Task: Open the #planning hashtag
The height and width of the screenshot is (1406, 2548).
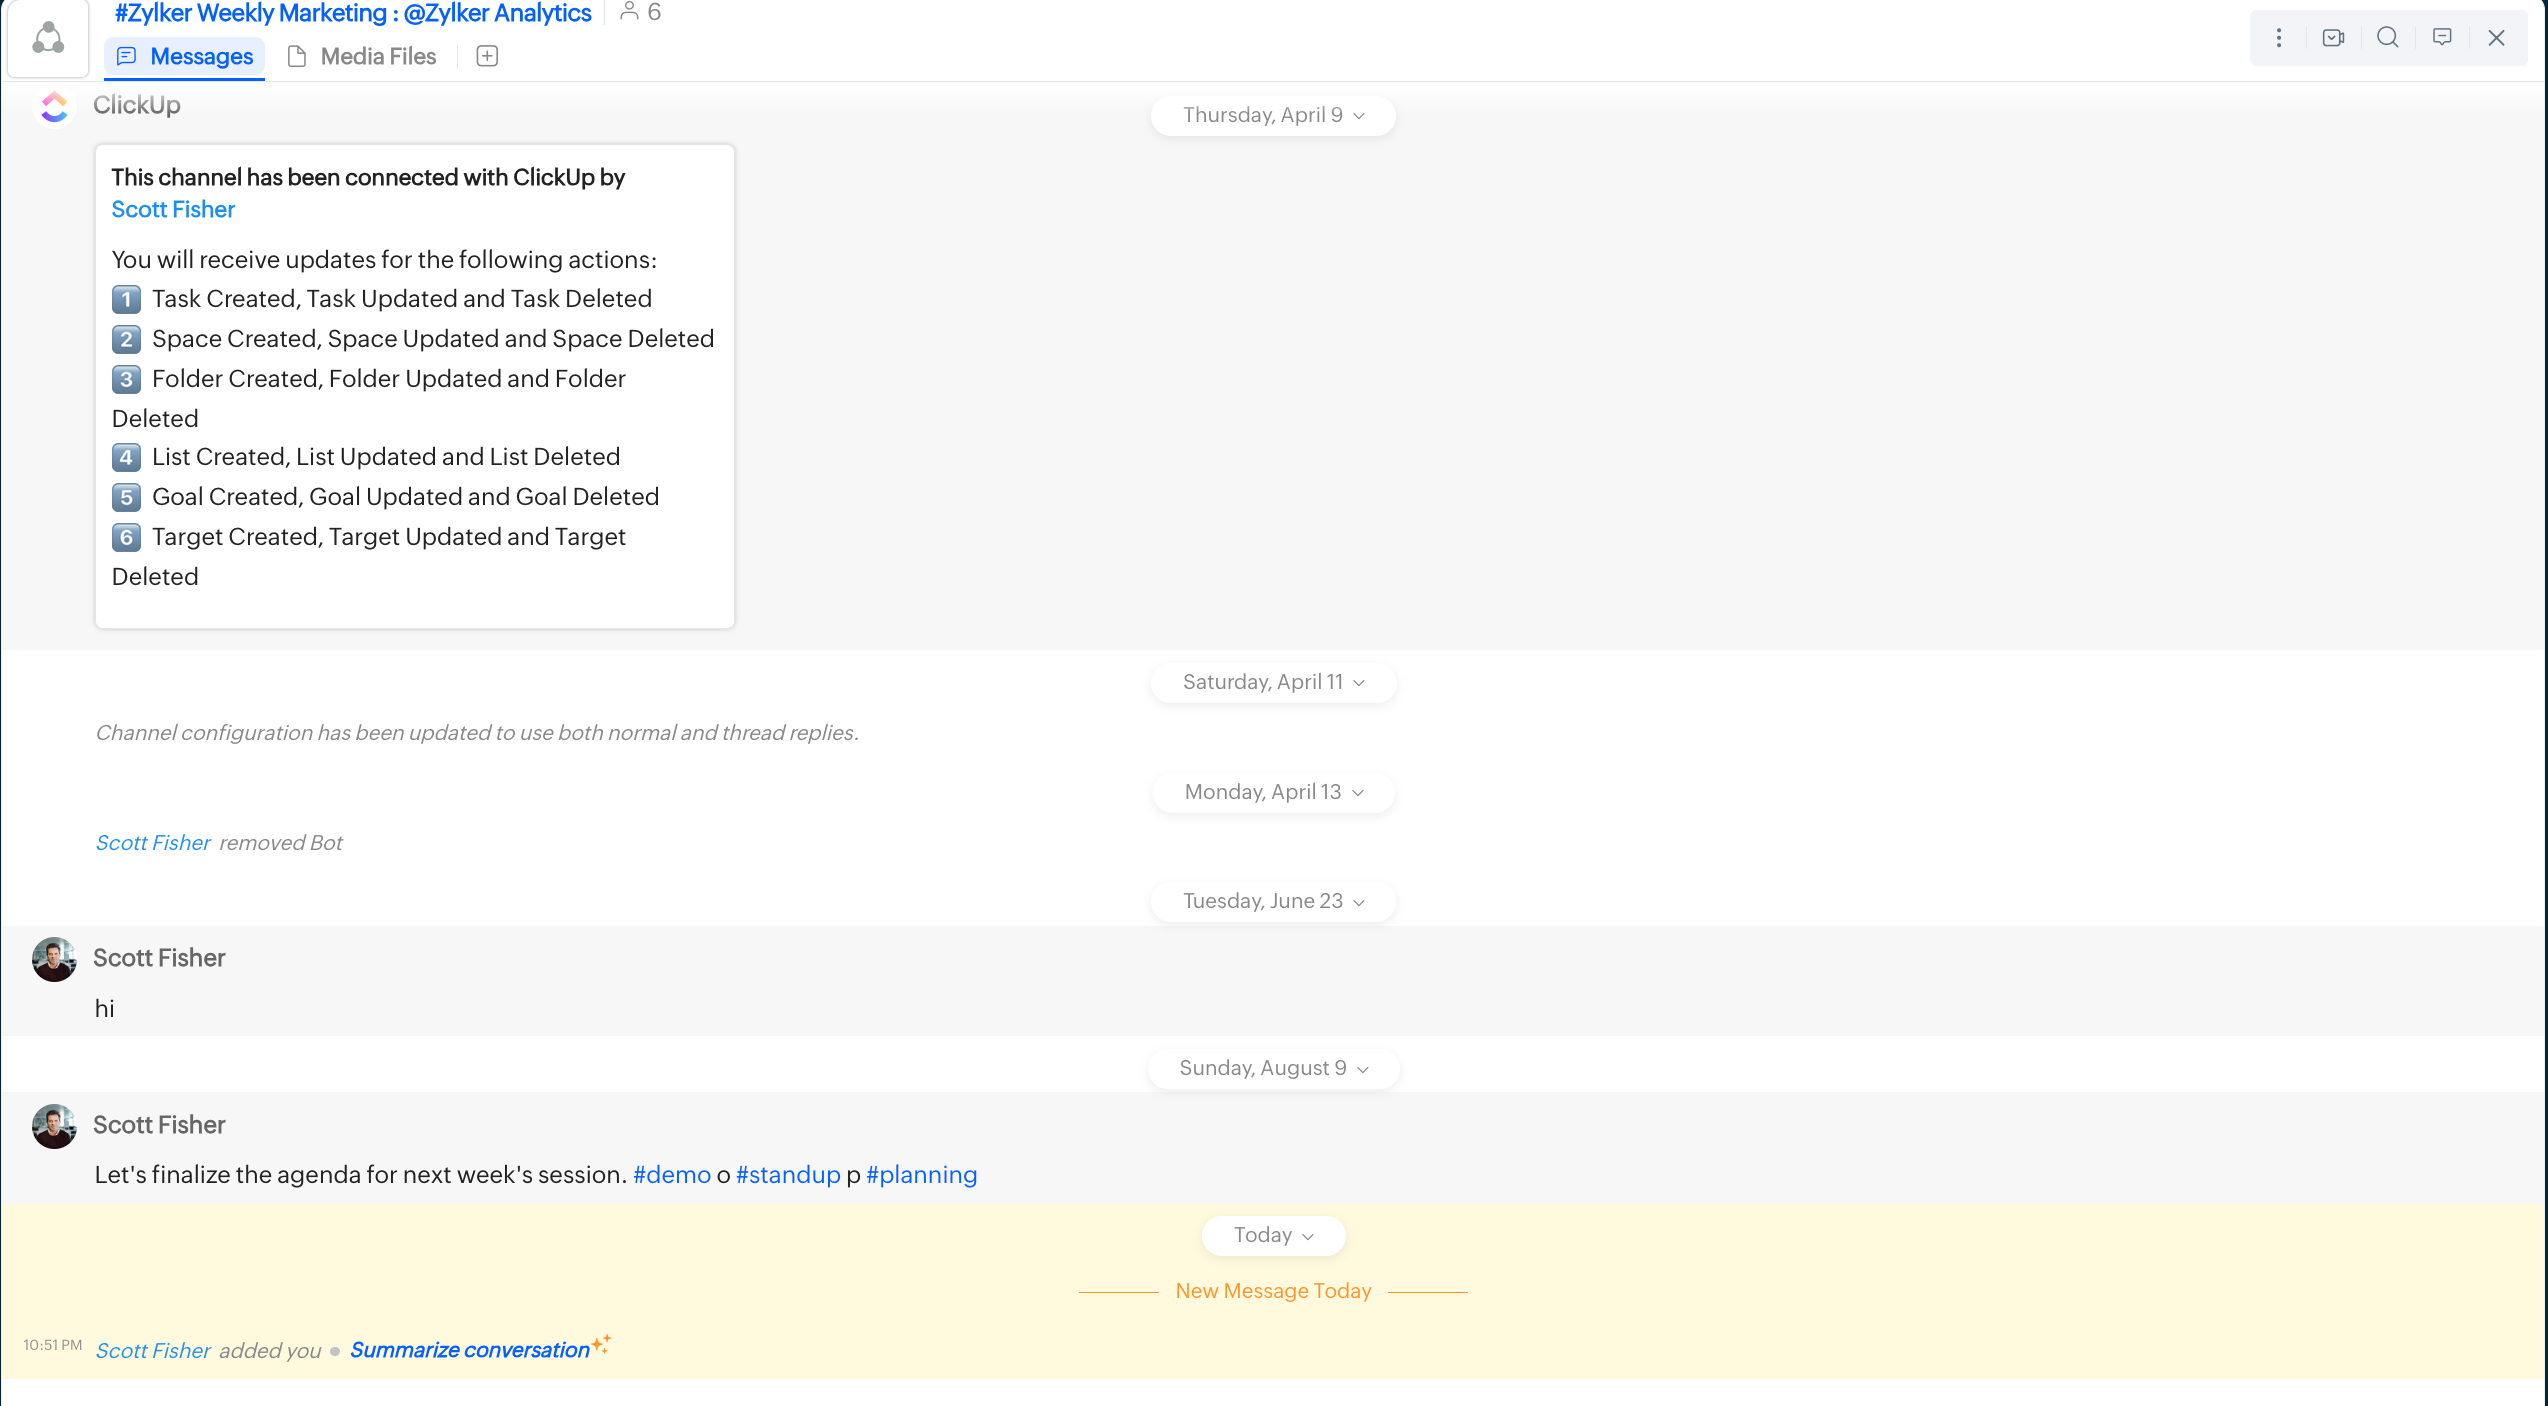Action: [921, 1174]
